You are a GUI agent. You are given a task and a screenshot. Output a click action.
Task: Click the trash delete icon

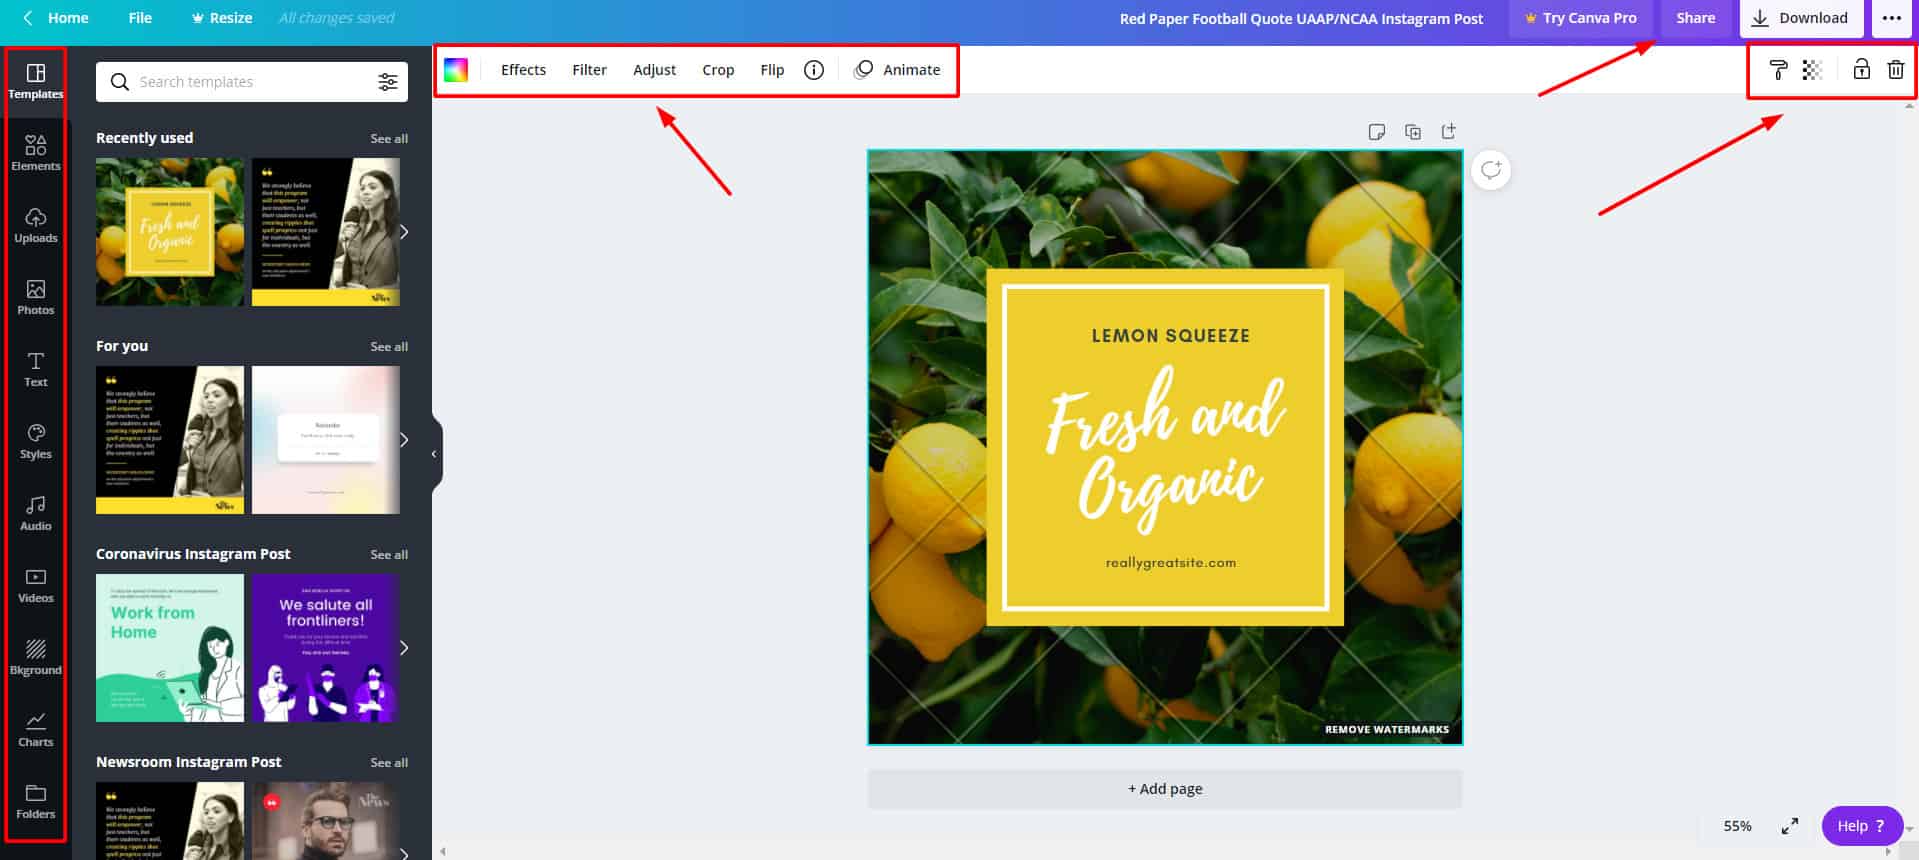click(x=1895, y=70)
